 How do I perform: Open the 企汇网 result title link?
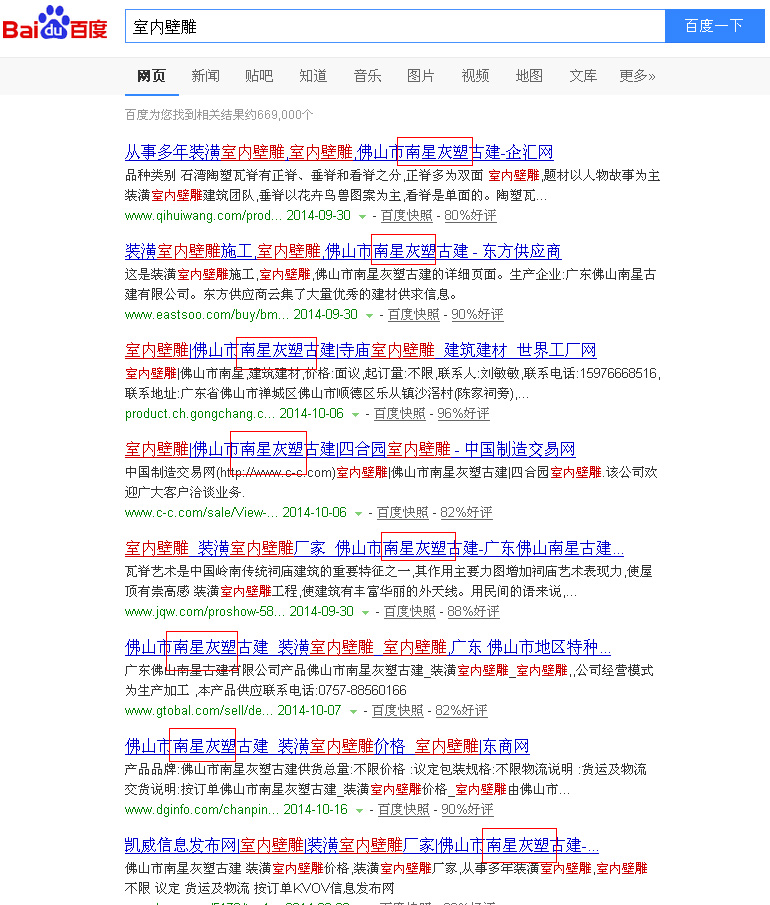tap(339, 152)
